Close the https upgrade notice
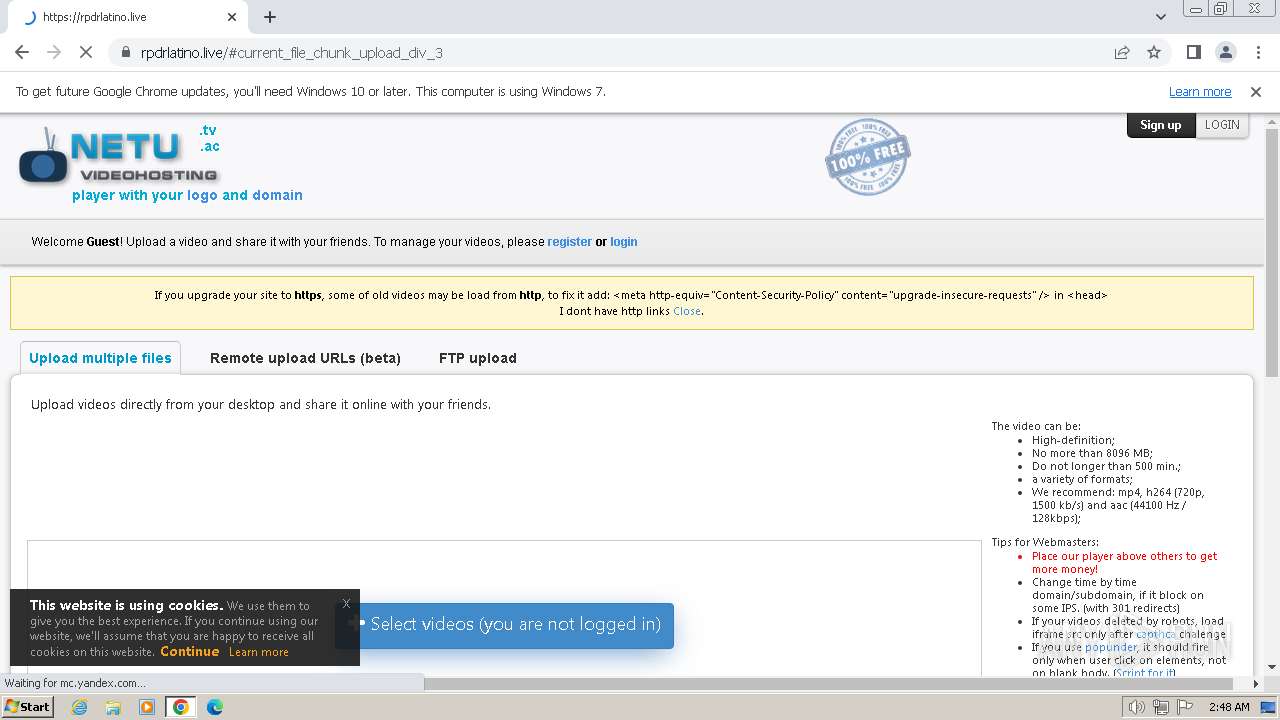 click(x=686, y=311)
